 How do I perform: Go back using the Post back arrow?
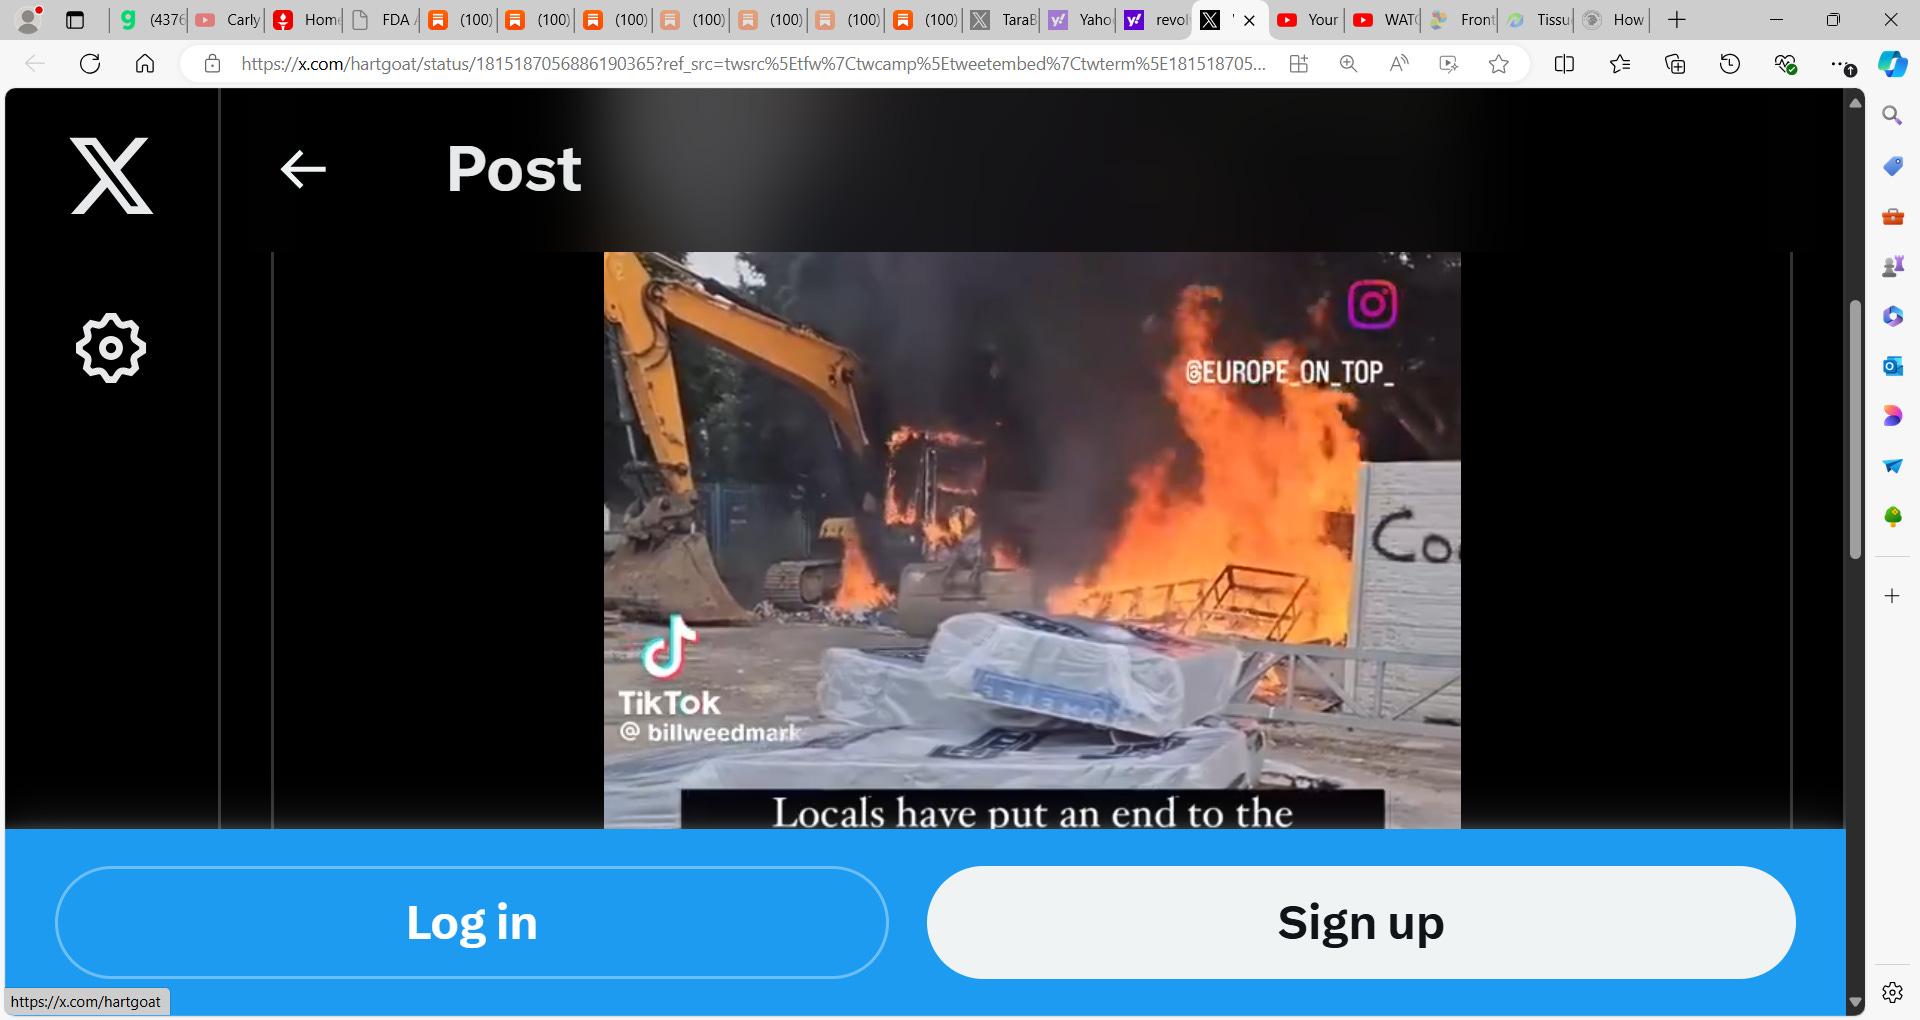(x=303, y=169)
